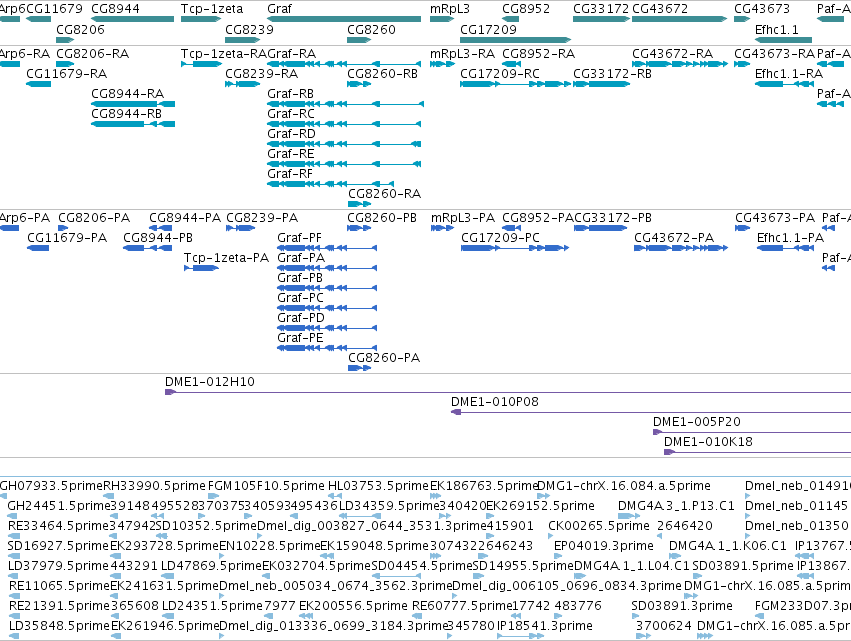Click the CG8952 gene label
This screenshot has height=641, width=851.
coord(525,9)
